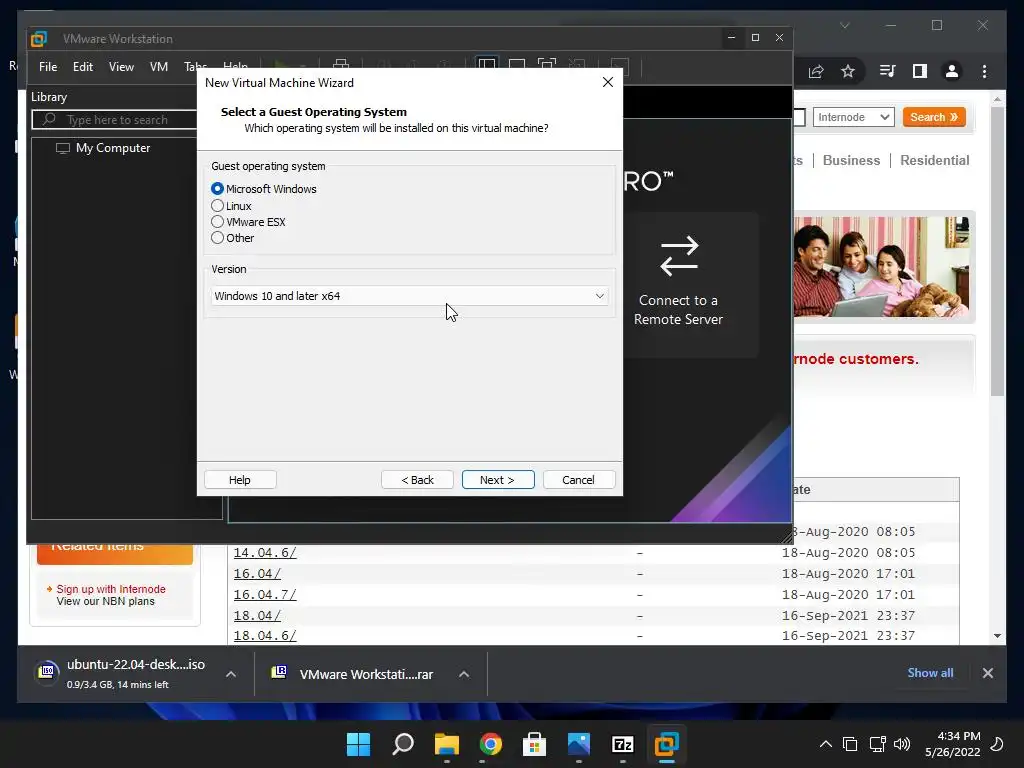Open the volume control in tray
The width and height of the screenshot is (1024, 768).
[902, 744]
